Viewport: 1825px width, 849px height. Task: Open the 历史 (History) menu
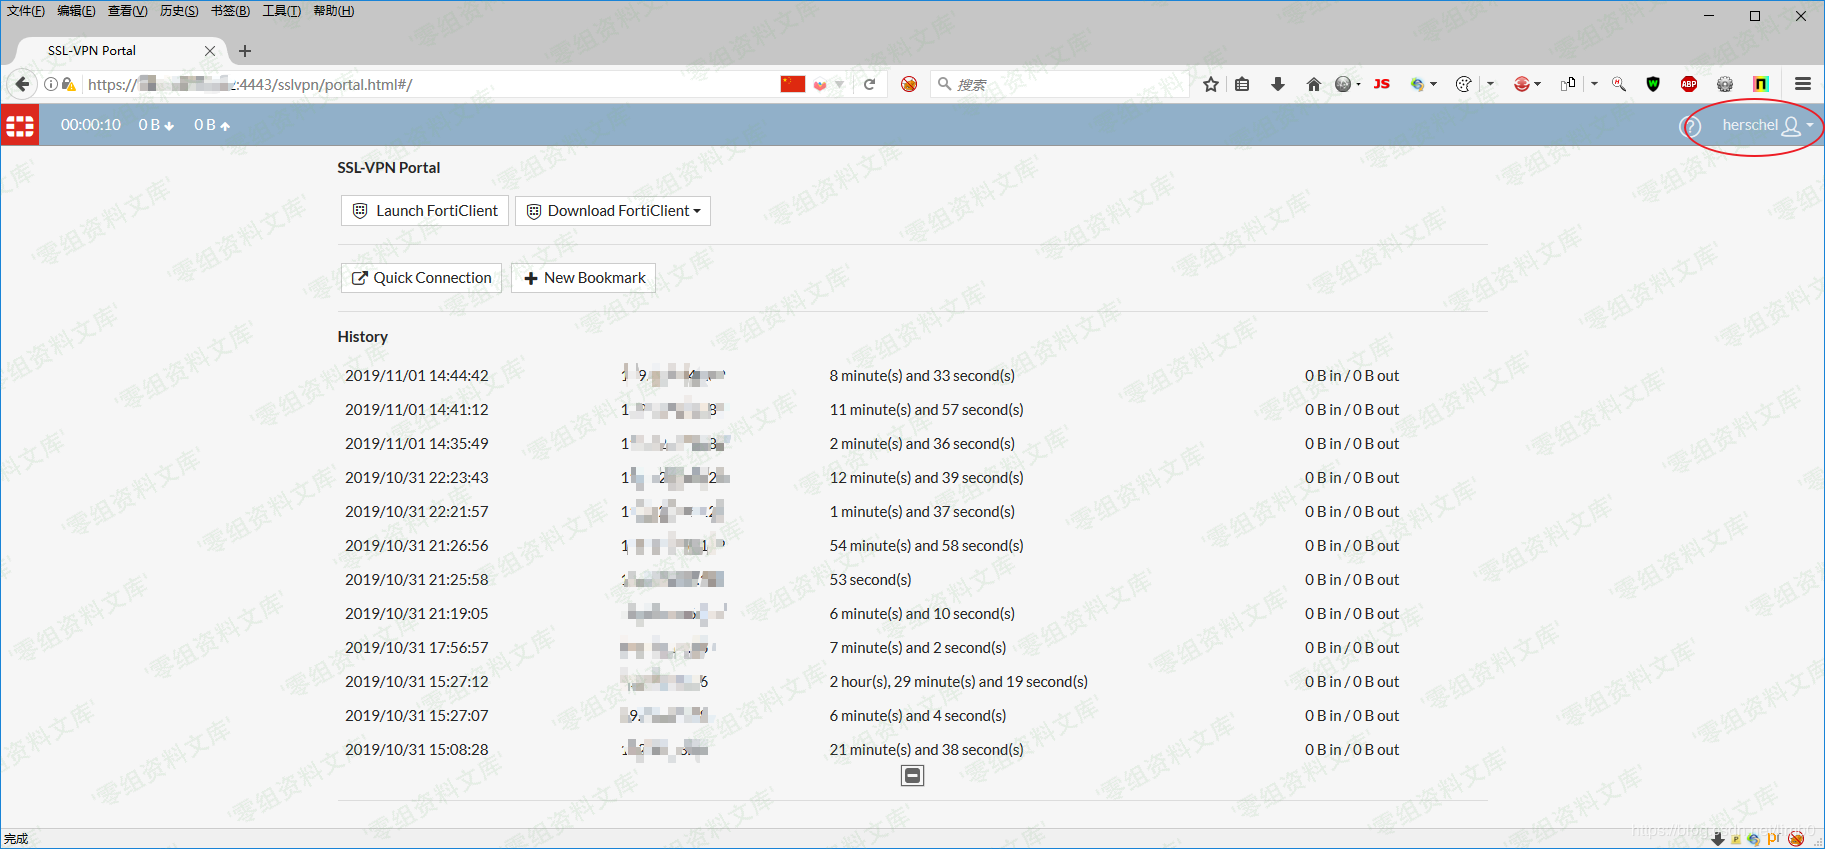[179, 11]
